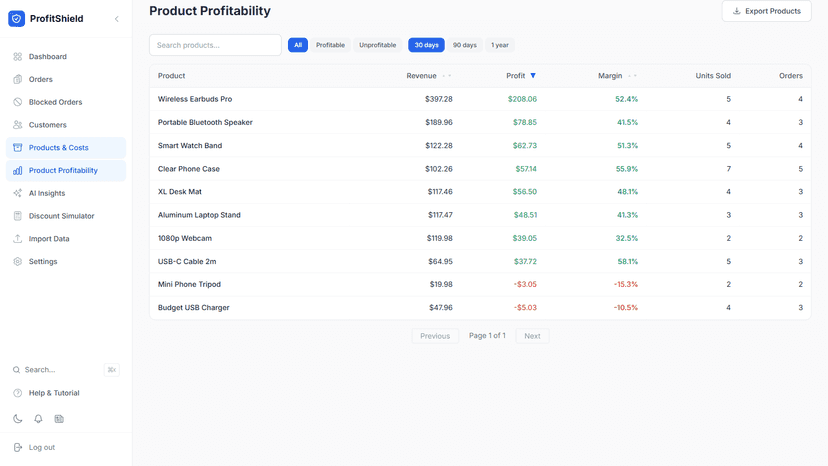This screenshot has height=466, width=828.
Task: Open the Discount Simulator
Action: (x=66, y=216)
